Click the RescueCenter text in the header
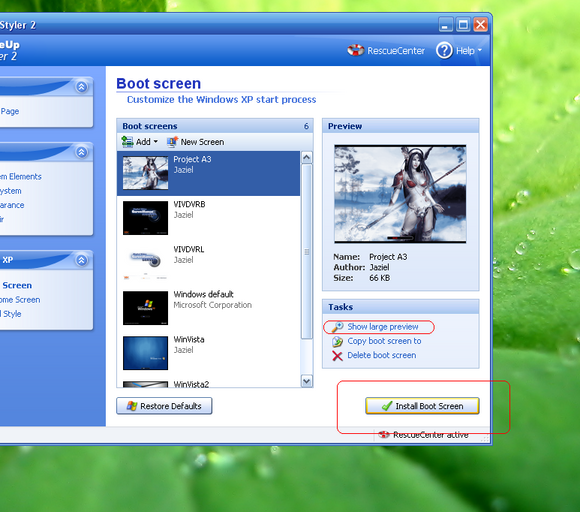 pos(396,51)
